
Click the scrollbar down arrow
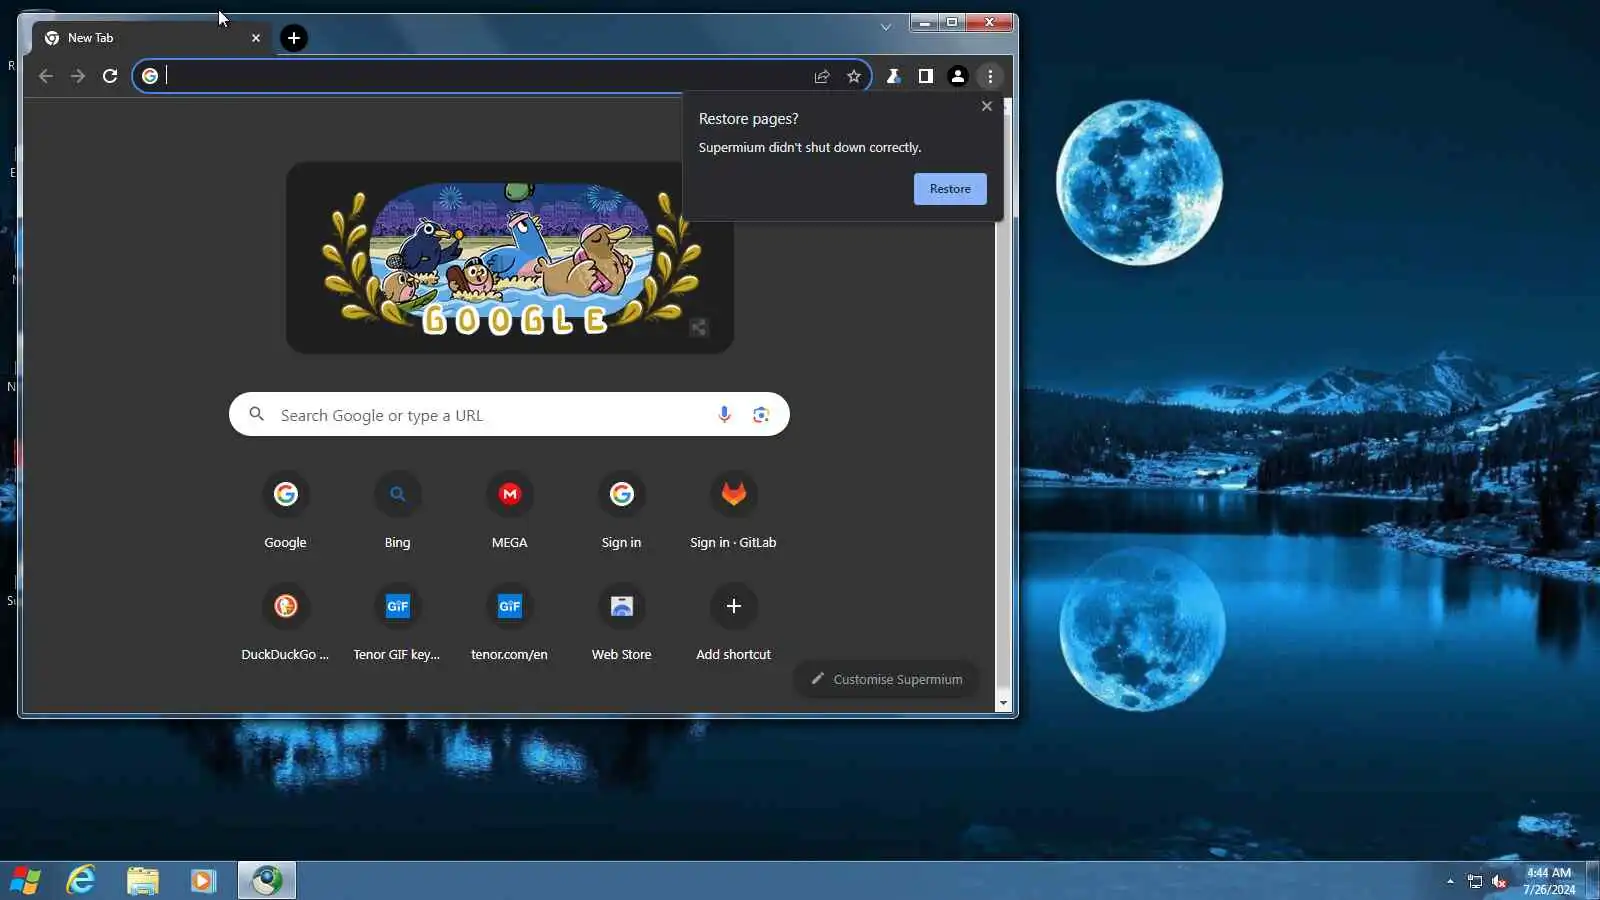(x=1004, y=704)
